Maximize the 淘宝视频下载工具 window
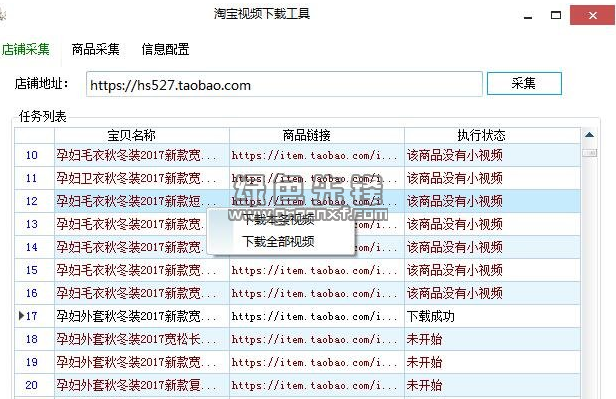The width and height of the screenshot is (616, 399). (556, 15)
